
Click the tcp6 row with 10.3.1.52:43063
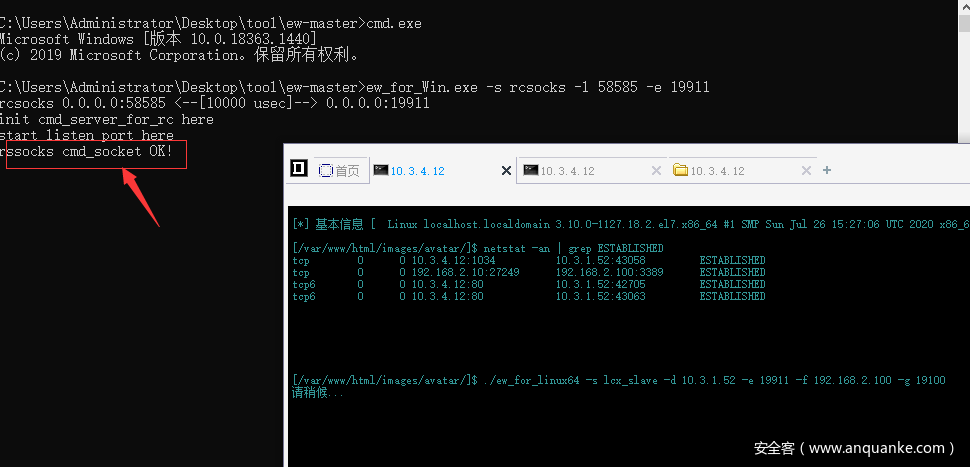coord(529,296)
